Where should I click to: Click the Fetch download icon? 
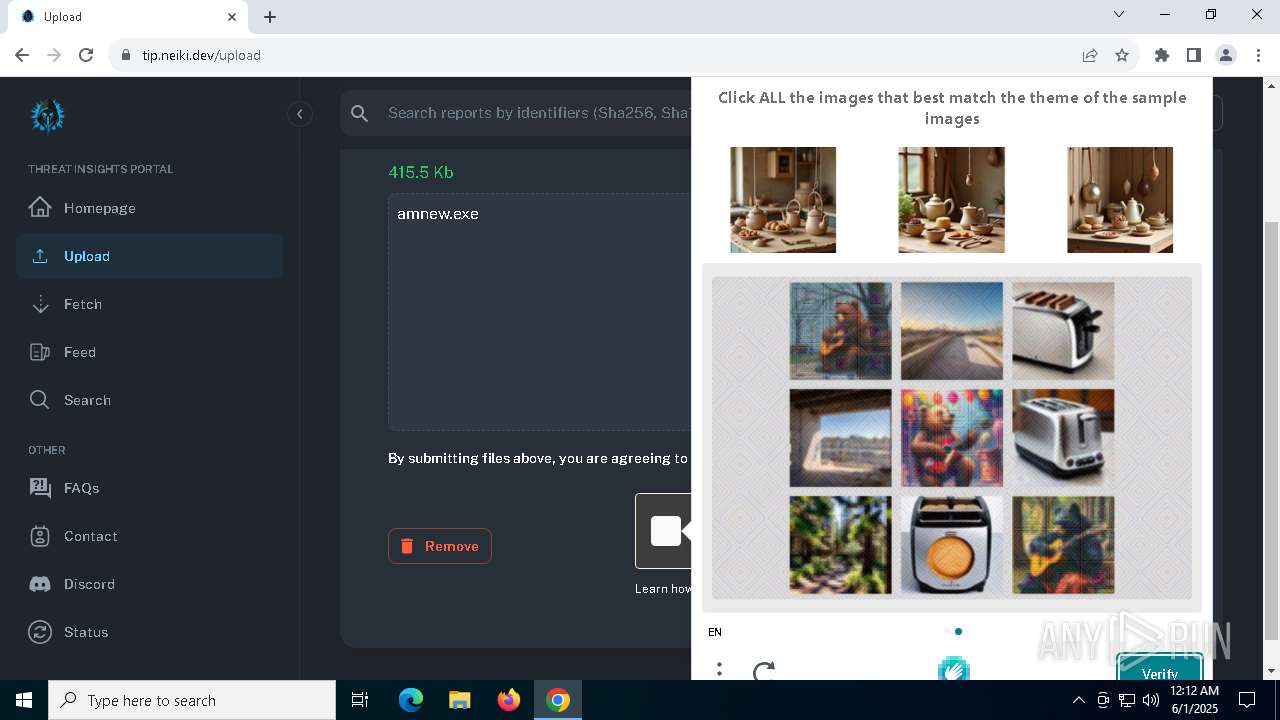[x=40, y=304]
